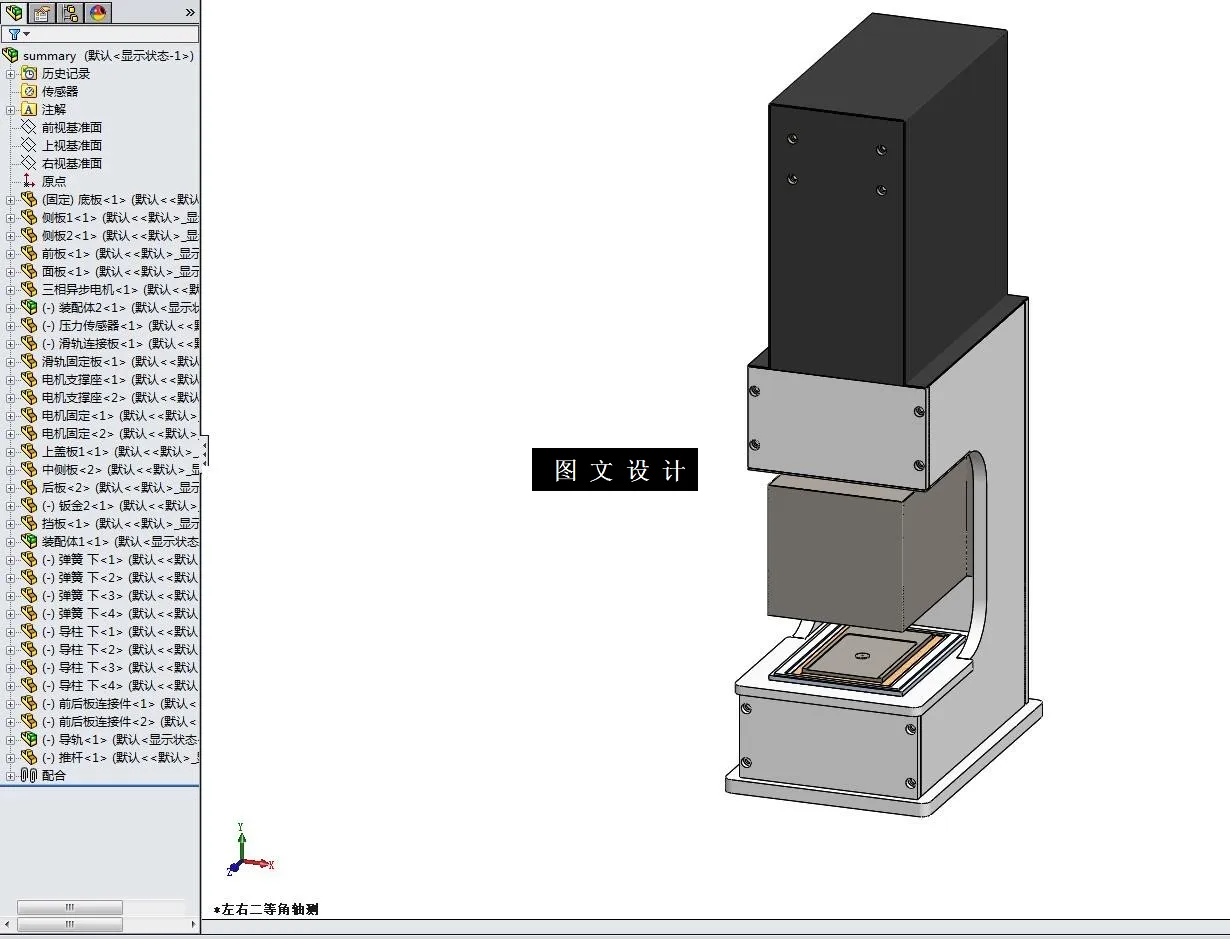Select 弹簧 下<4> in the tree
This screenshot has height=939, width=1230.
pyautogui.click(x=120, y=613)
